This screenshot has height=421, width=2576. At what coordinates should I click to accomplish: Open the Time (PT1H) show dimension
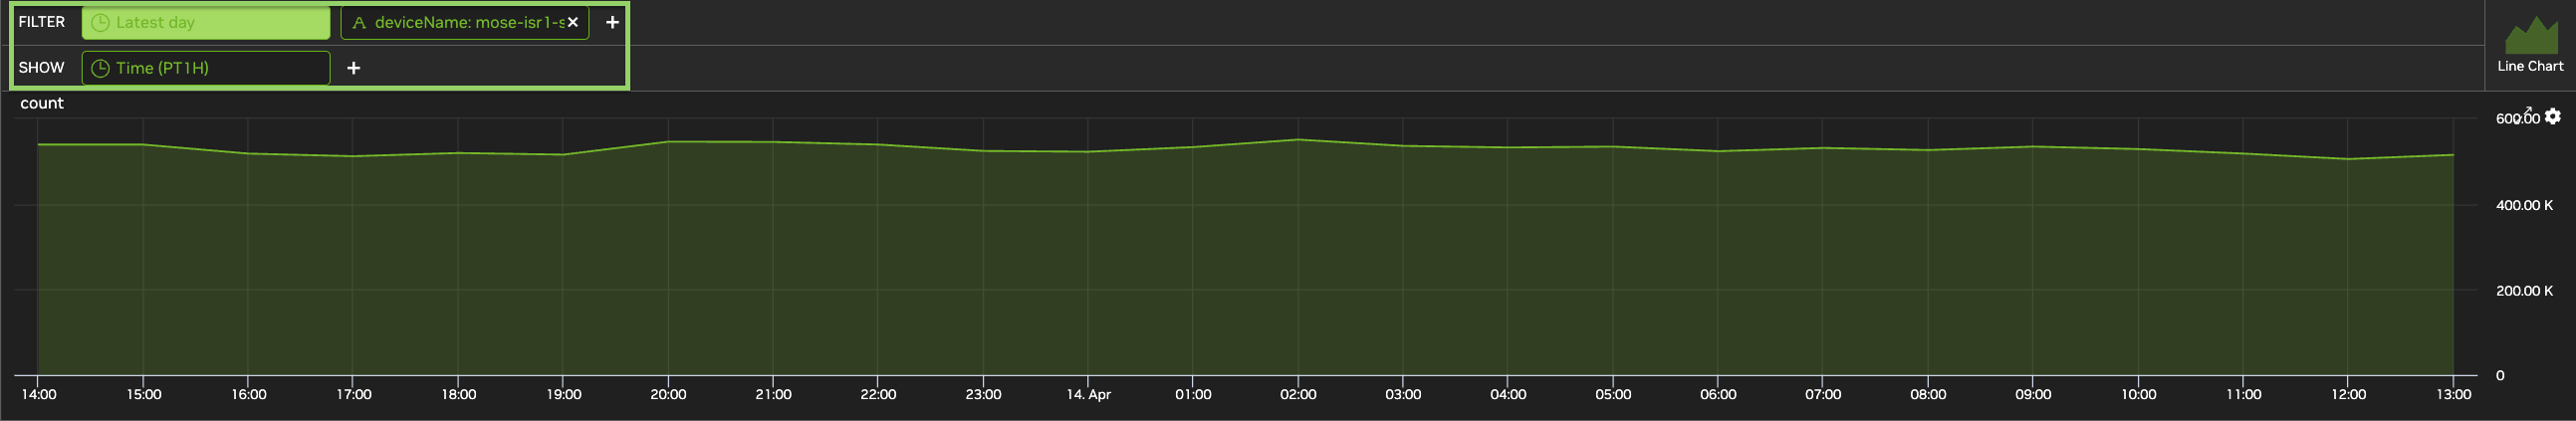coord(205,68)
